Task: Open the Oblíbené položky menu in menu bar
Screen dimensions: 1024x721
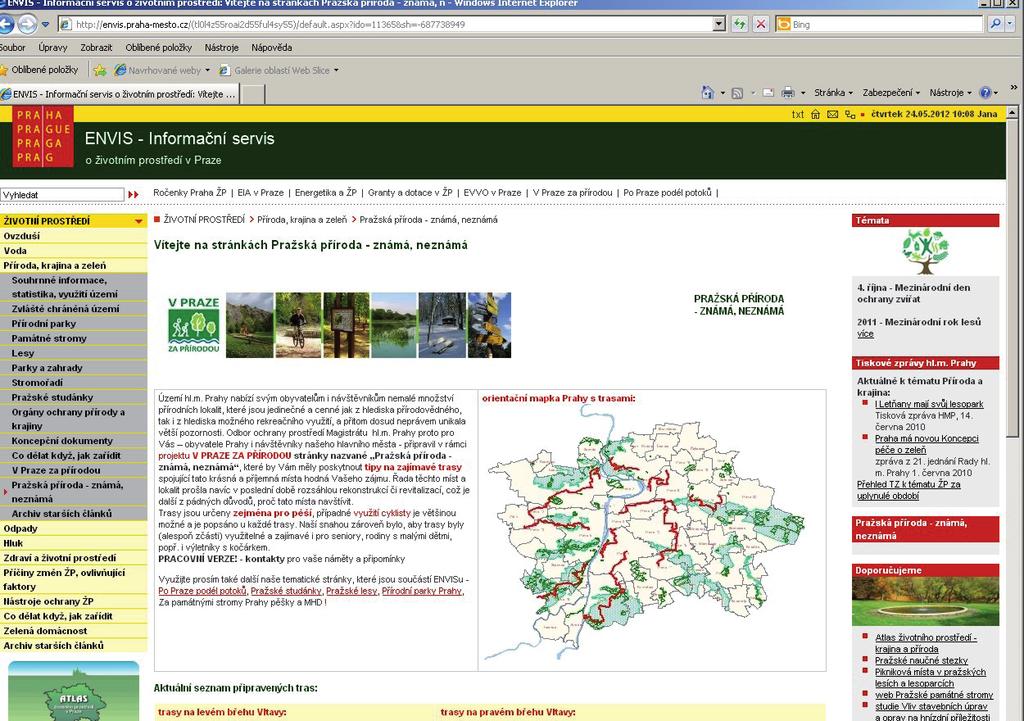Action: 159,48
